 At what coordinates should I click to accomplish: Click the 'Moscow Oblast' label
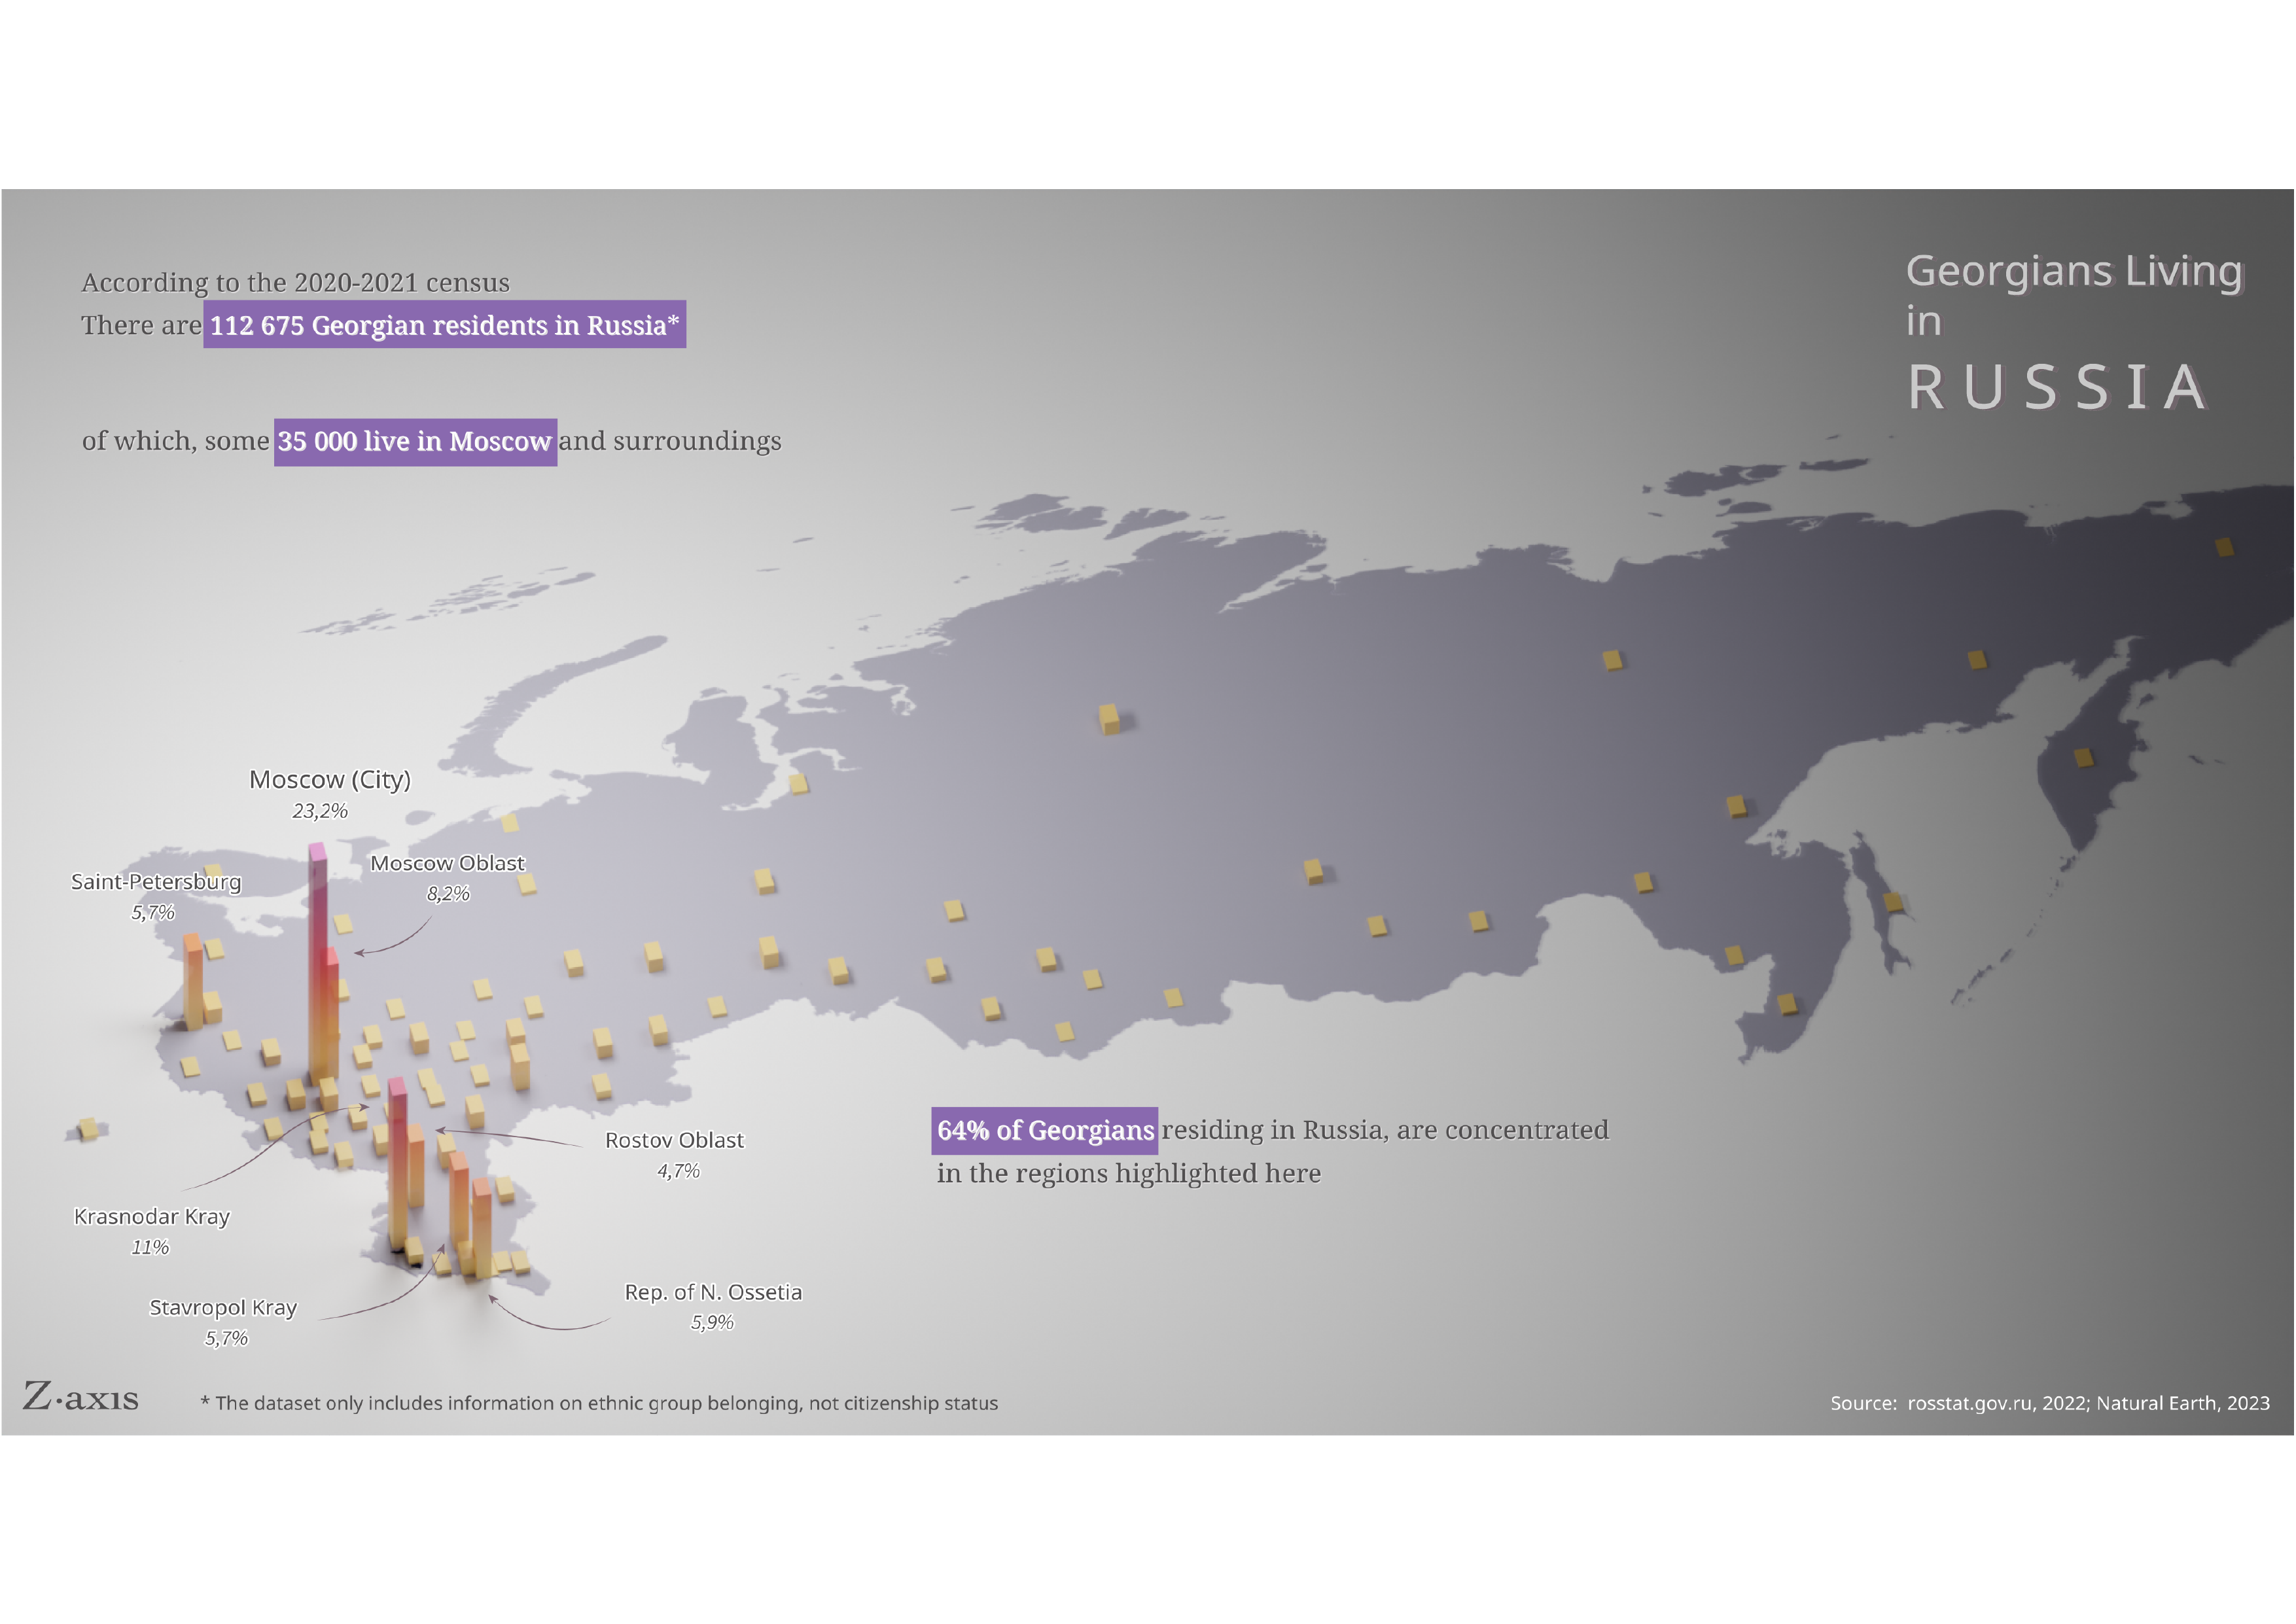[447, 863]
